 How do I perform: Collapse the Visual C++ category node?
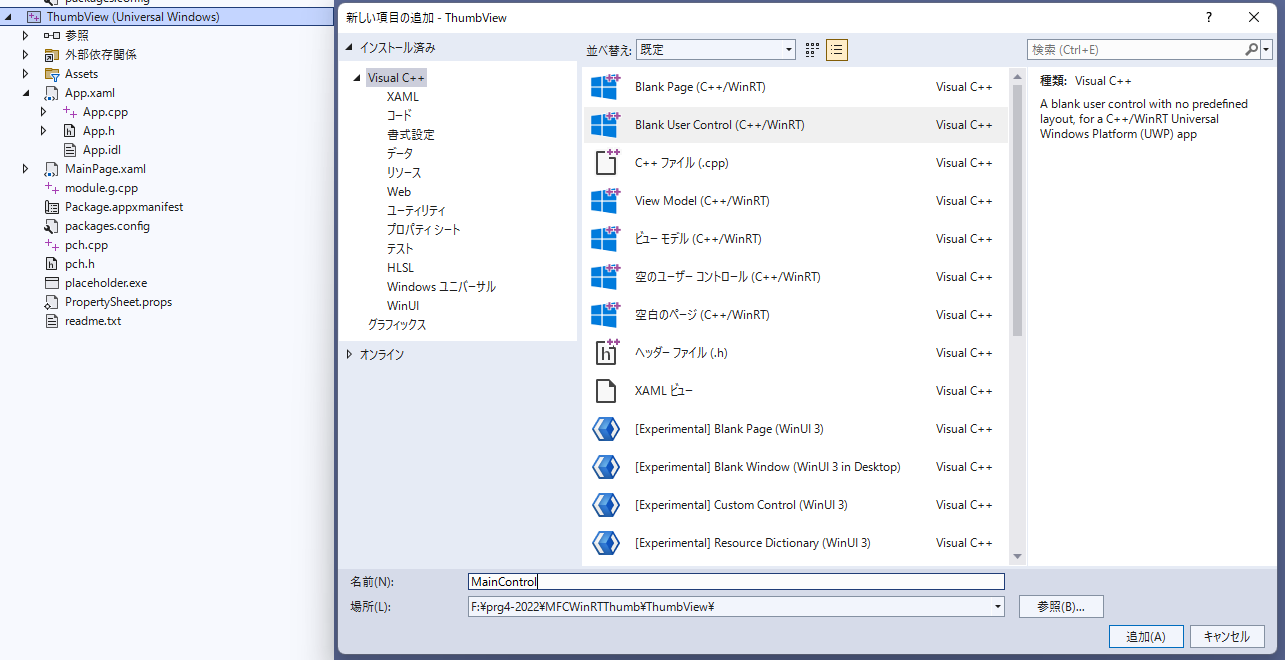(x=358, y=78)
